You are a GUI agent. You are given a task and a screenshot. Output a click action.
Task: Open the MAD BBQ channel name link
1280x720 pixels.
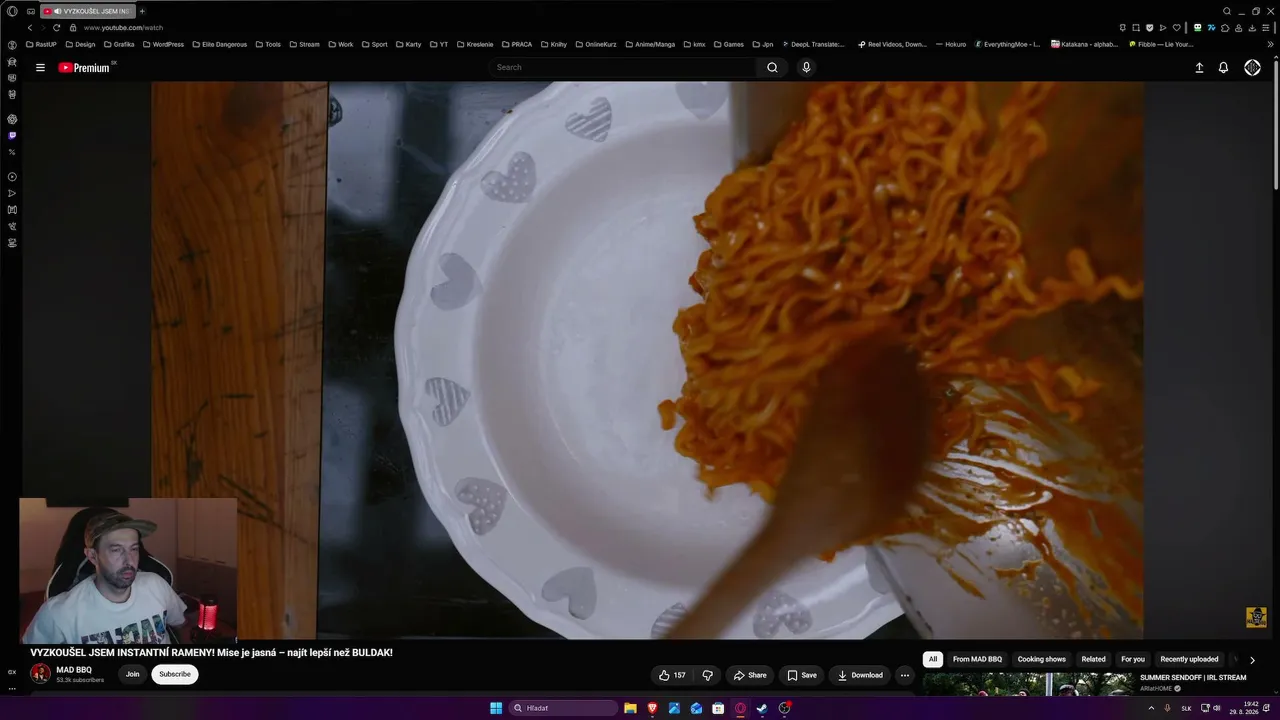point(74,670)
